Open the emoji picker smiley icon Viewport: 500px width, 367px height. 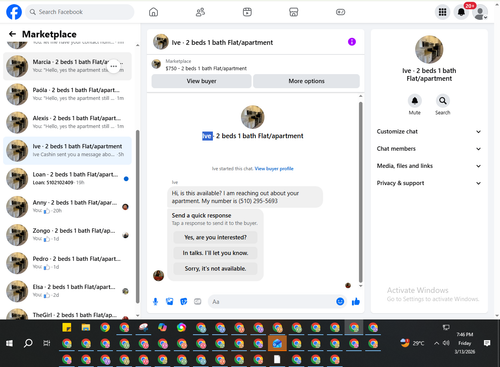click(x=340, y=302)
